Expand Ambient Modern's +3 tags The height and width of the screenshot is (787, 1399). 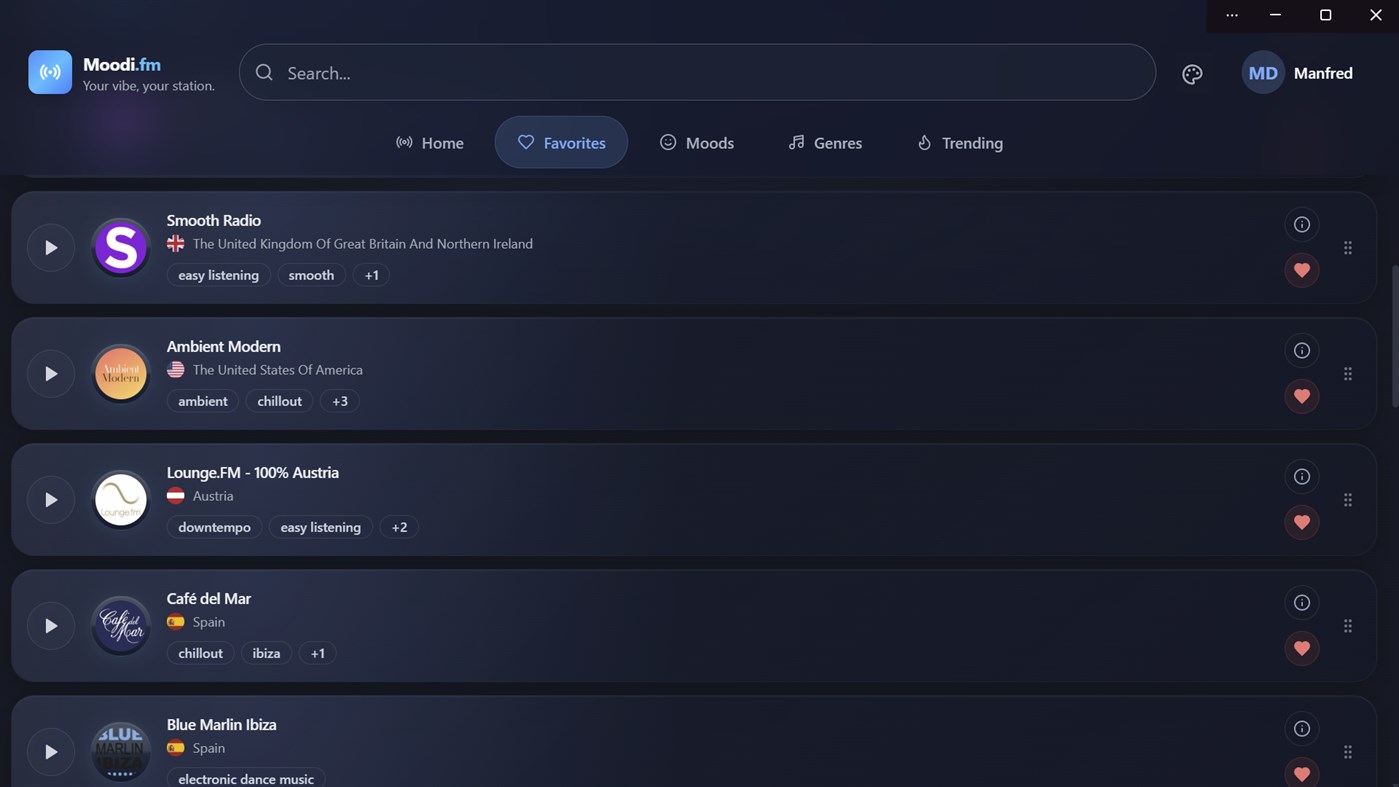[x=340, y=401]
